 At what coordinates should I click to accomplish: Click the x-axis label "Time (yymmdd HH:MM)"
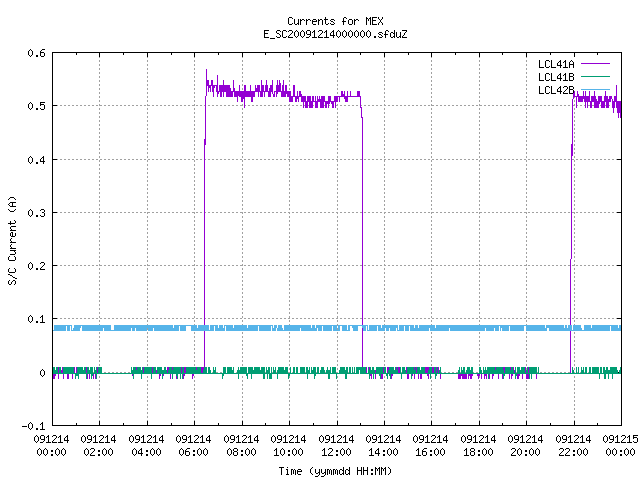[x=335, y=471]
